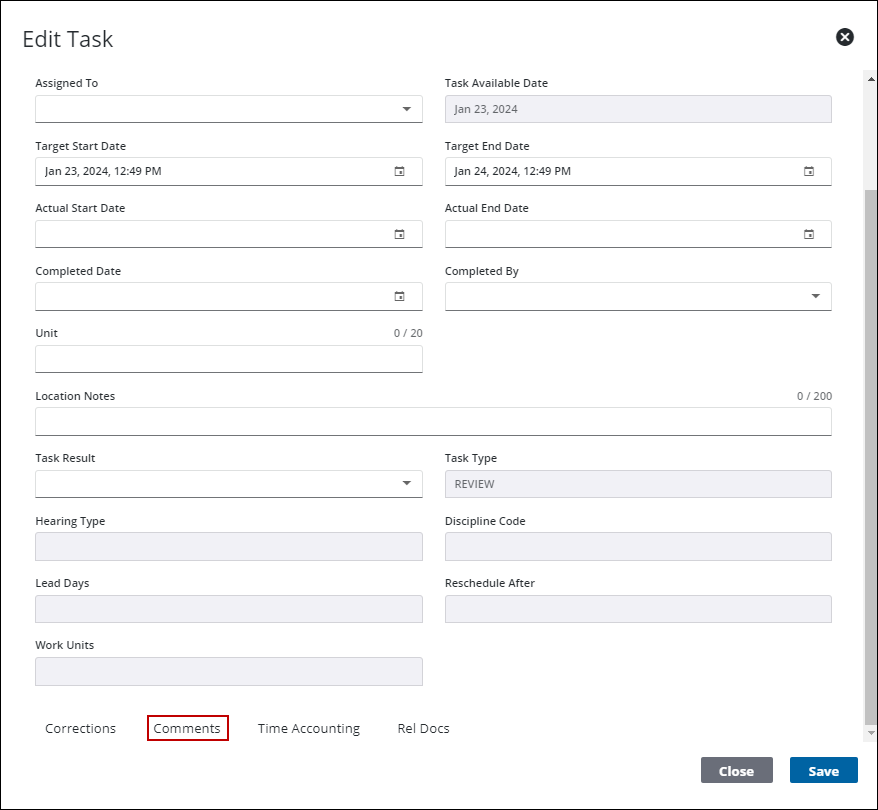Focus the Location Notes text field
Screen dimensions: 878x810
coord(433,421)
